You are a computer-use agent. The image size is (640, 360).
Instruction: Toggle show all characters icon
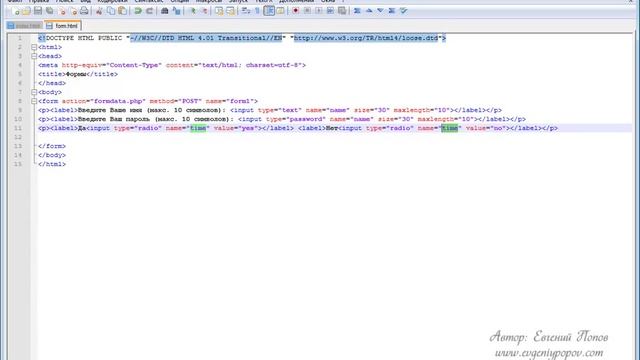tap(257, 11)
